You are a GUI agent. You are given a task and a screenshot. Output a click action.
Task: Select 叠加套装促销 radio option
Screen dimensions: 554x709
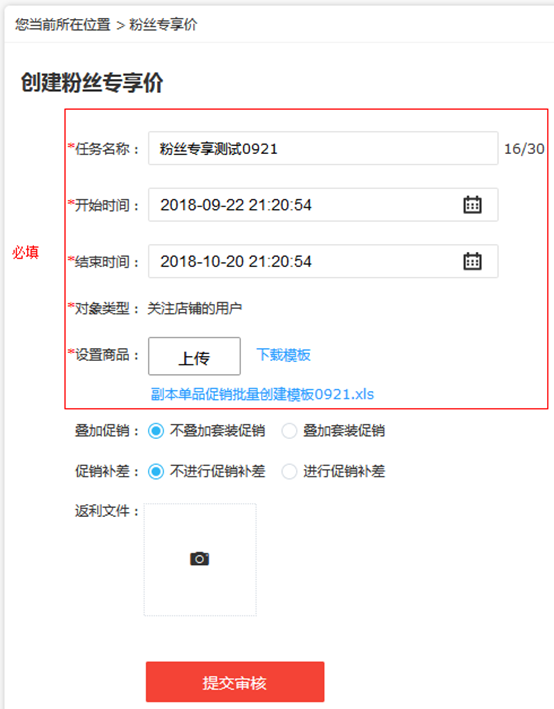[x=289, y=431]
